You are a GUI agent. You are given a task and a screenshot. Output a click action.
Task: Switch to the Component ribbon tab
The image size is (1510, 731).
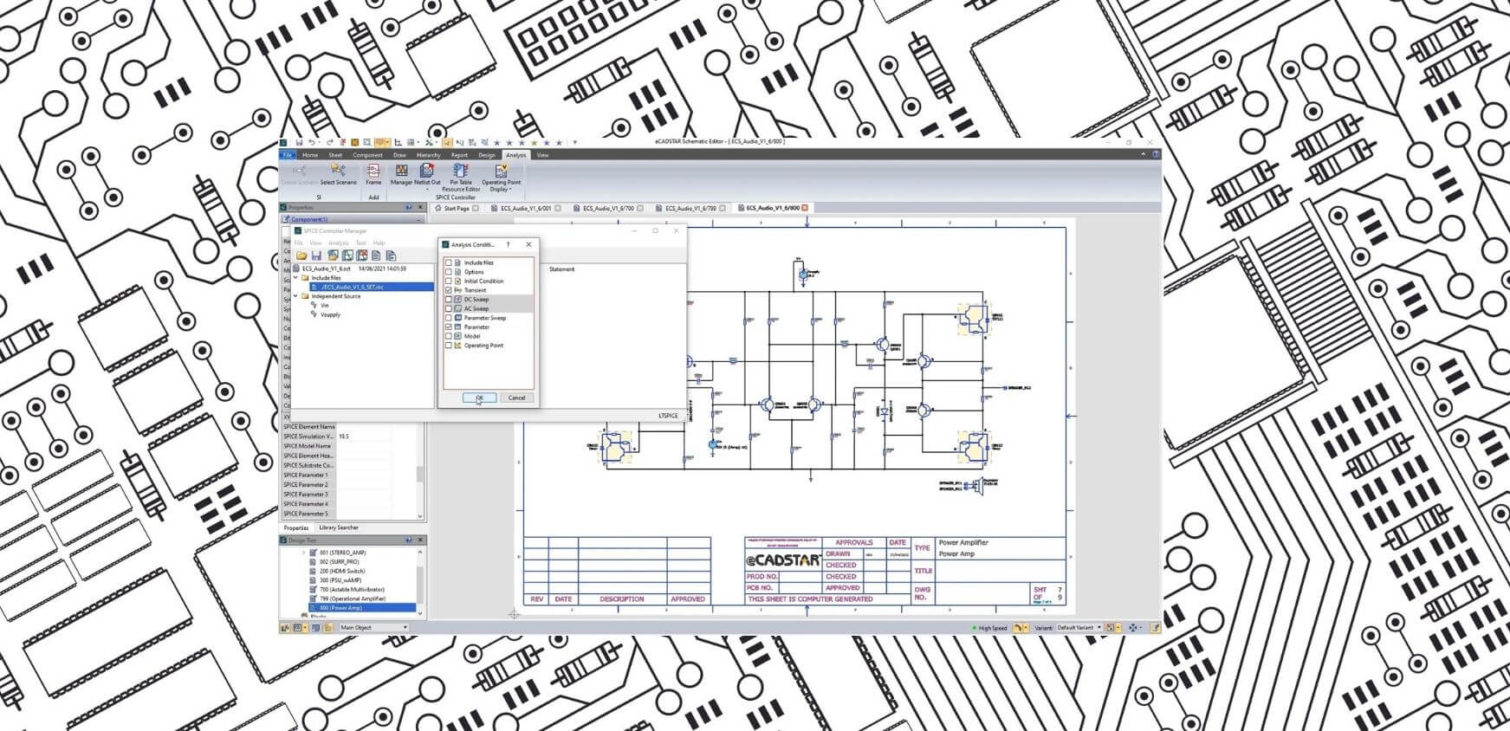point(368,155)
